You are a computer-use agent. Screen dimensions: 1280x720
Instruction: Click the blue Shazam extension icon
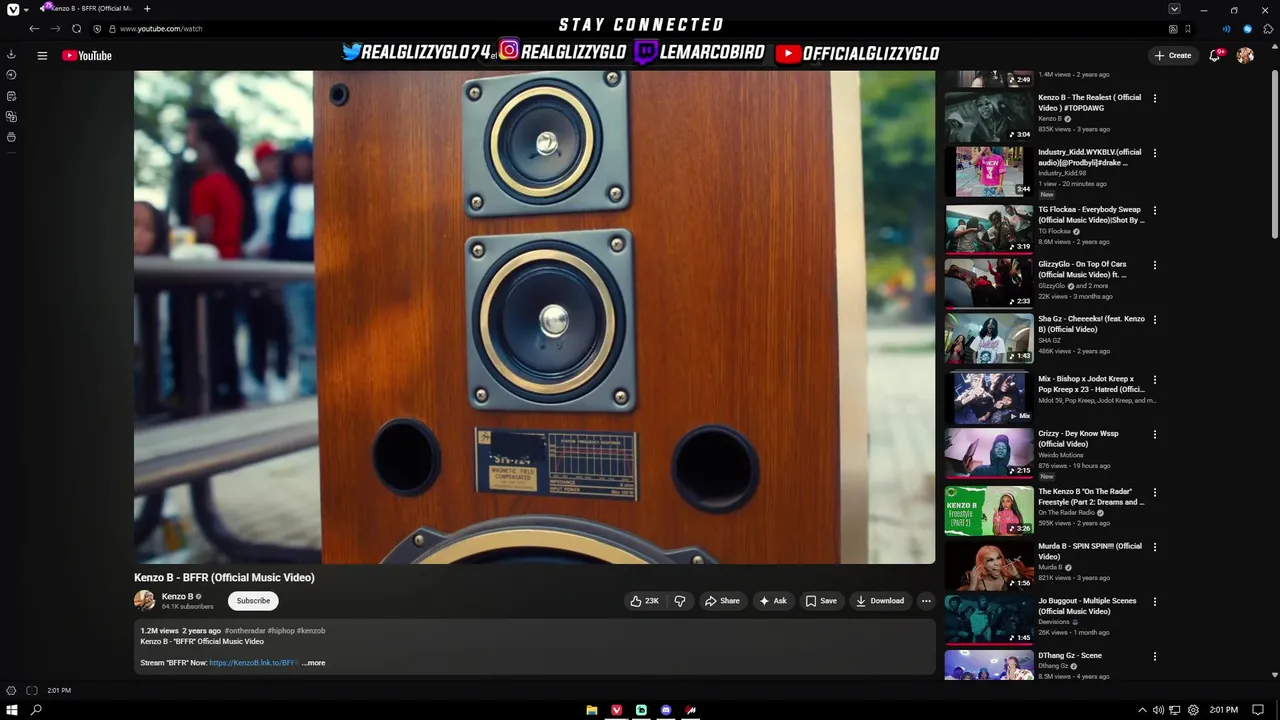click(x=1247, y=29)
